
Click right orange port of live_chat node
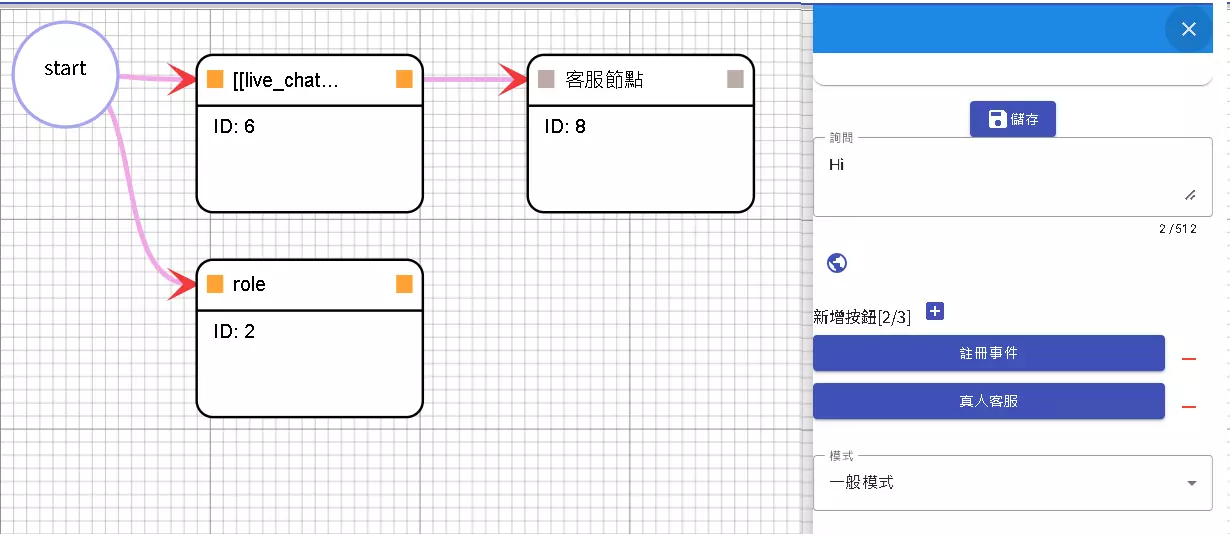click(x=404, y=80)
